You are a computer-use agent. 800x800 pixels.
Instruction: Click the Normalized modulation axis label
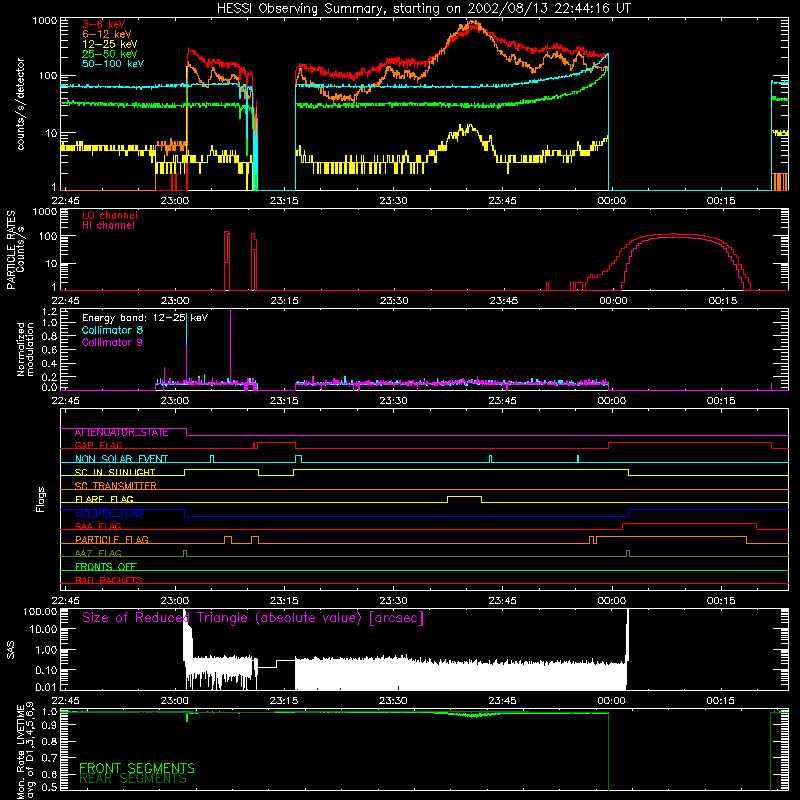click(25, 349)
